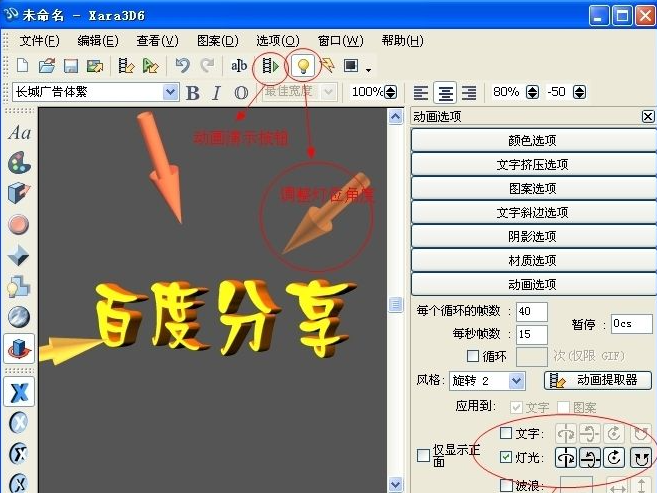The height and width of the screenshot is (493, 657).
Task: Uncheck the 灯光 animation checkbox
Action: click(506, 458)
